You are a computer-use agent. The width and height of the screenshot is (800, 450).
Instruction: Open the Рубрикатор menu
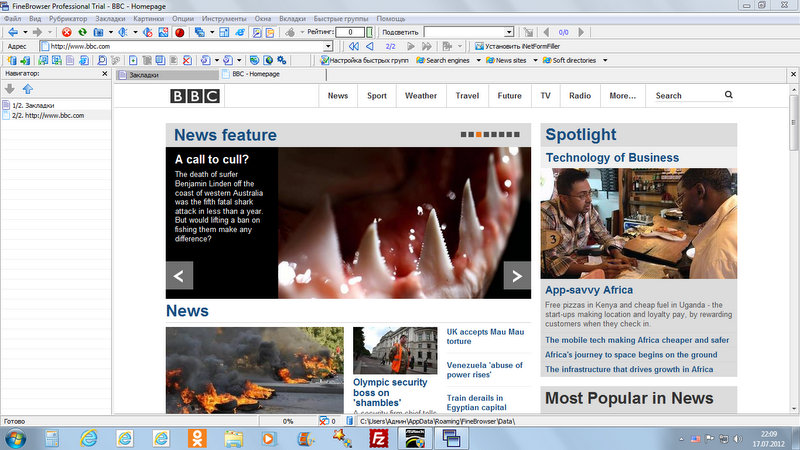point(68,18)
